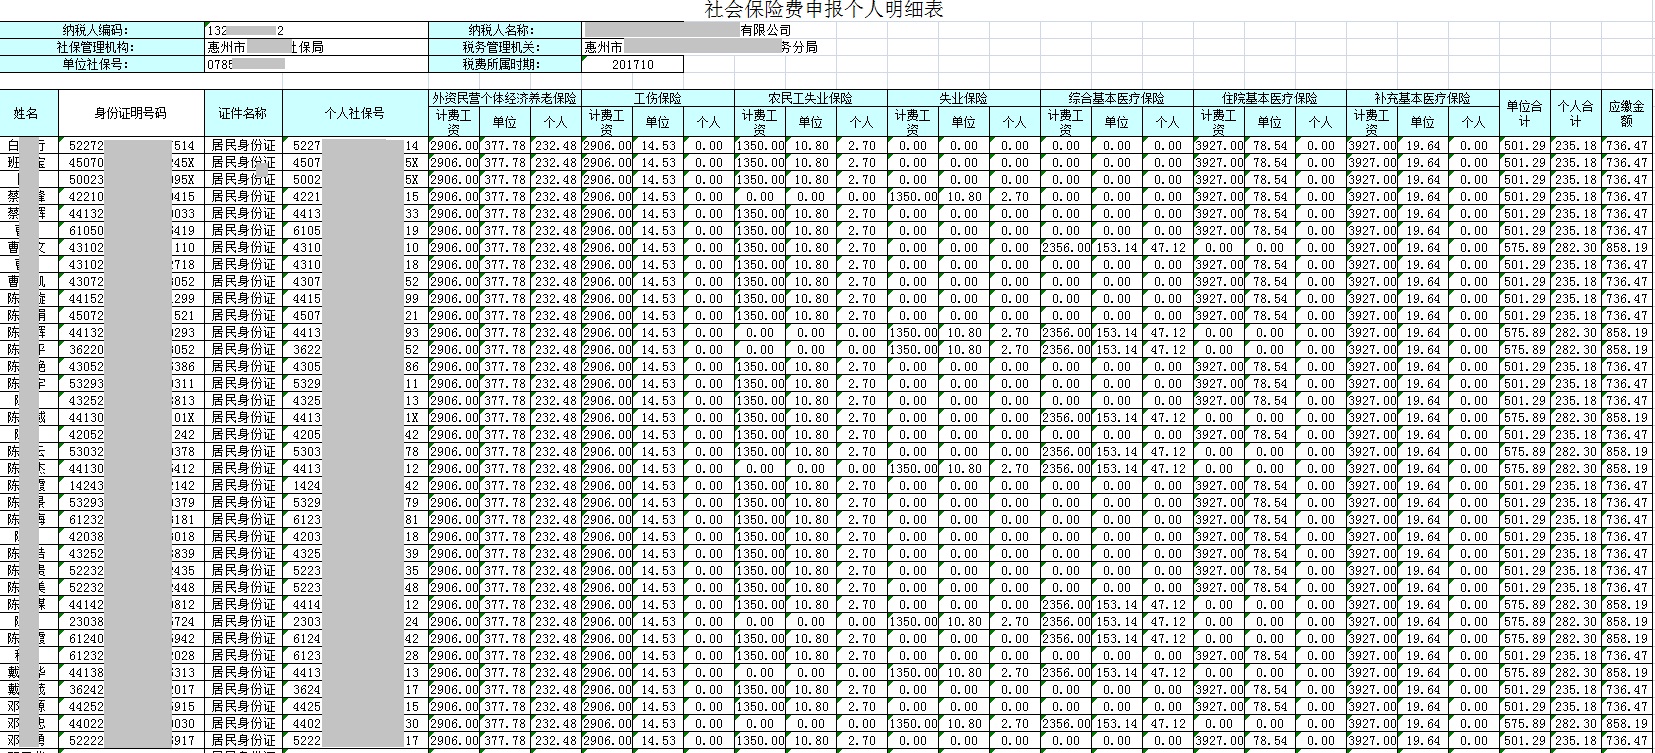
Task: Select the 失业保险 group header
Action: point(964,98)
